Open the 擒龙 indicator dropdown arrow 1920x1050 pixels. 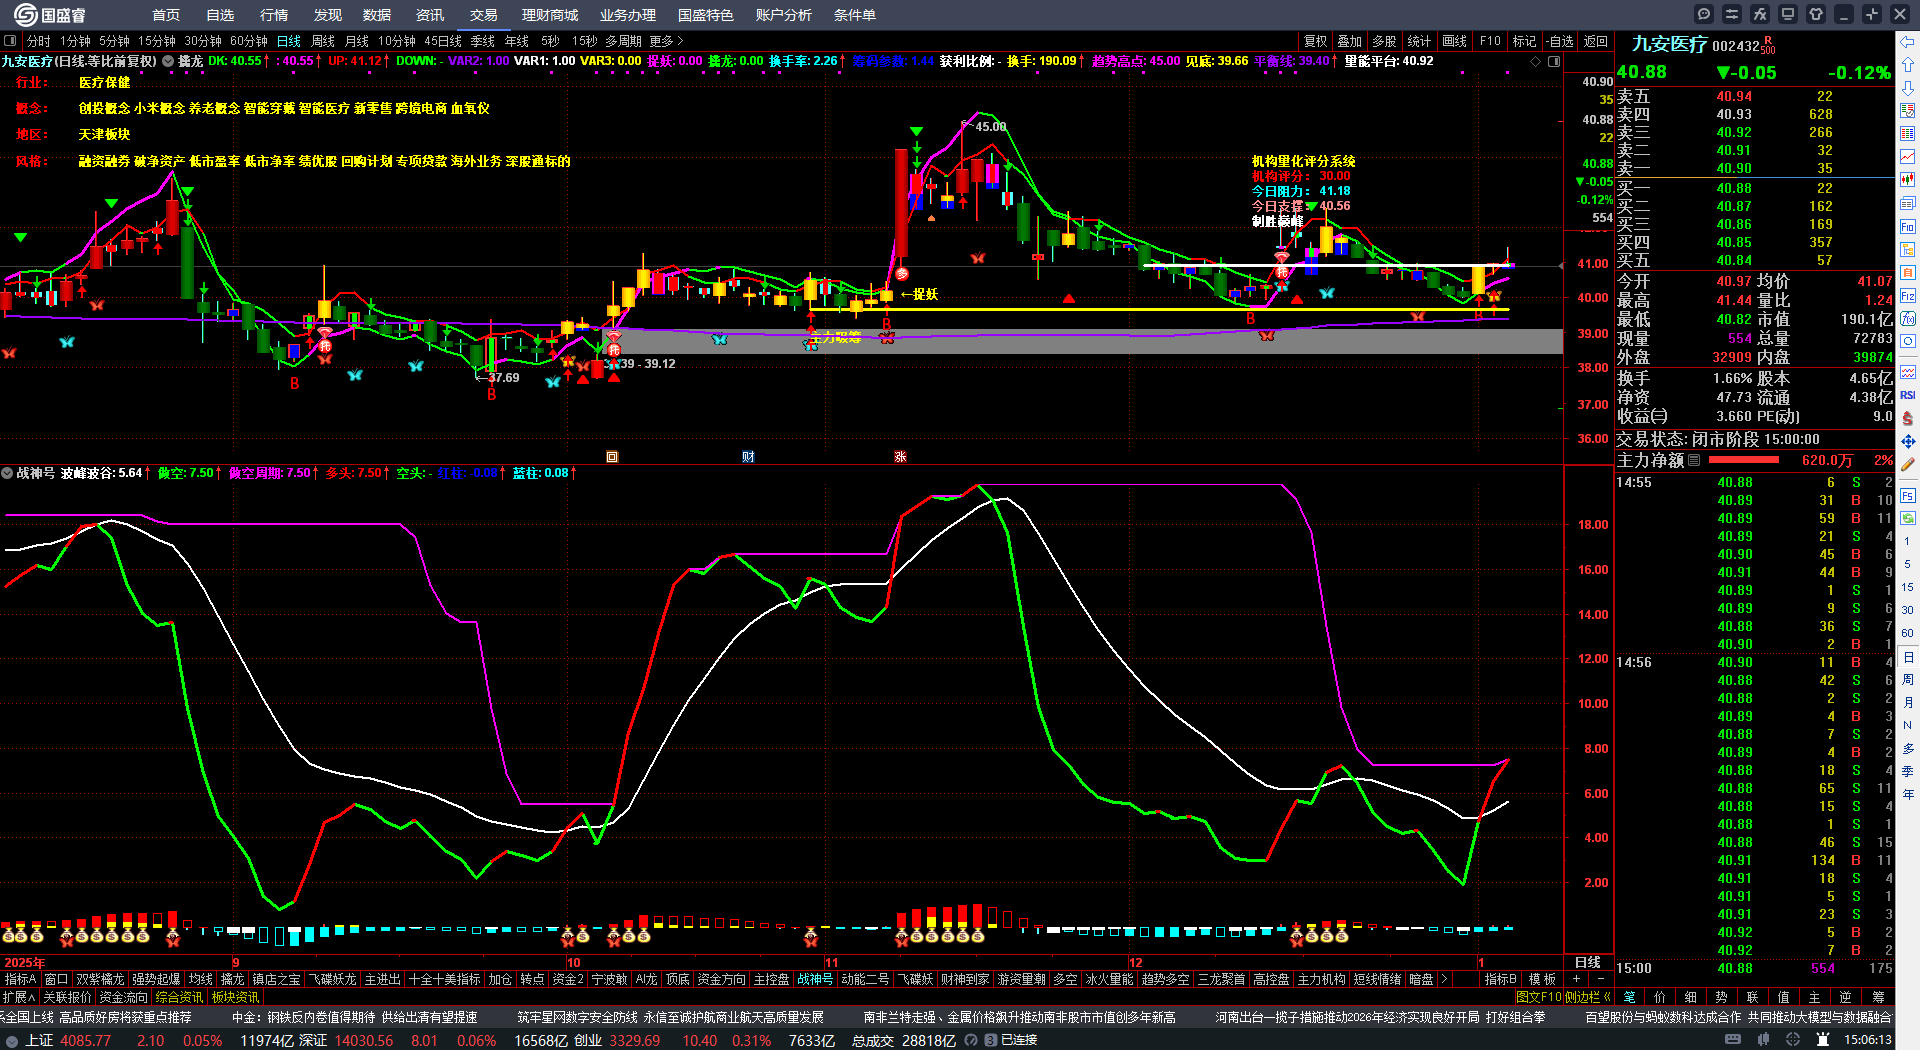(168, 61)
